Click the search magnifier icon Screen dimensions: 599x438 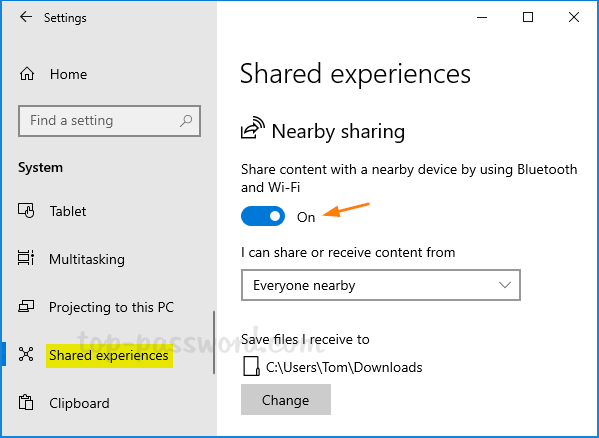[x=186, y=121]
